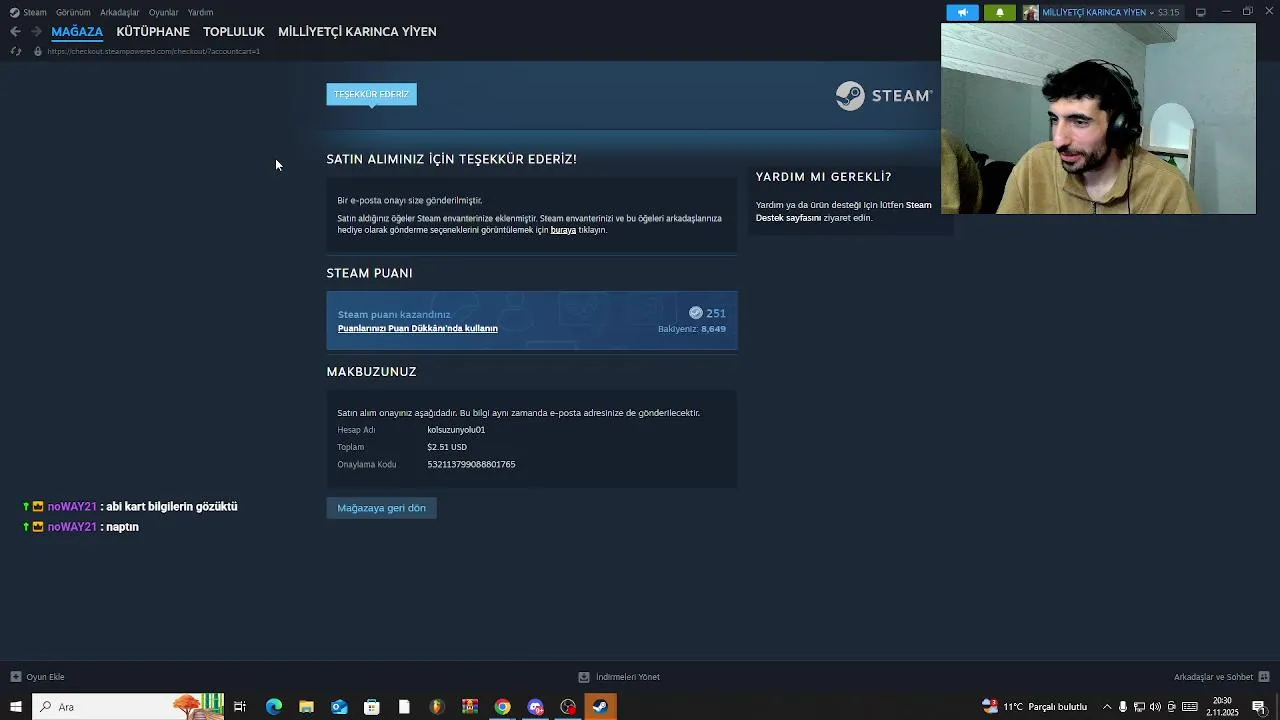Click the microphone icon in system tray
Image resolution: width=1280 pixels, height=720 pixels.
click(1123, 707)
